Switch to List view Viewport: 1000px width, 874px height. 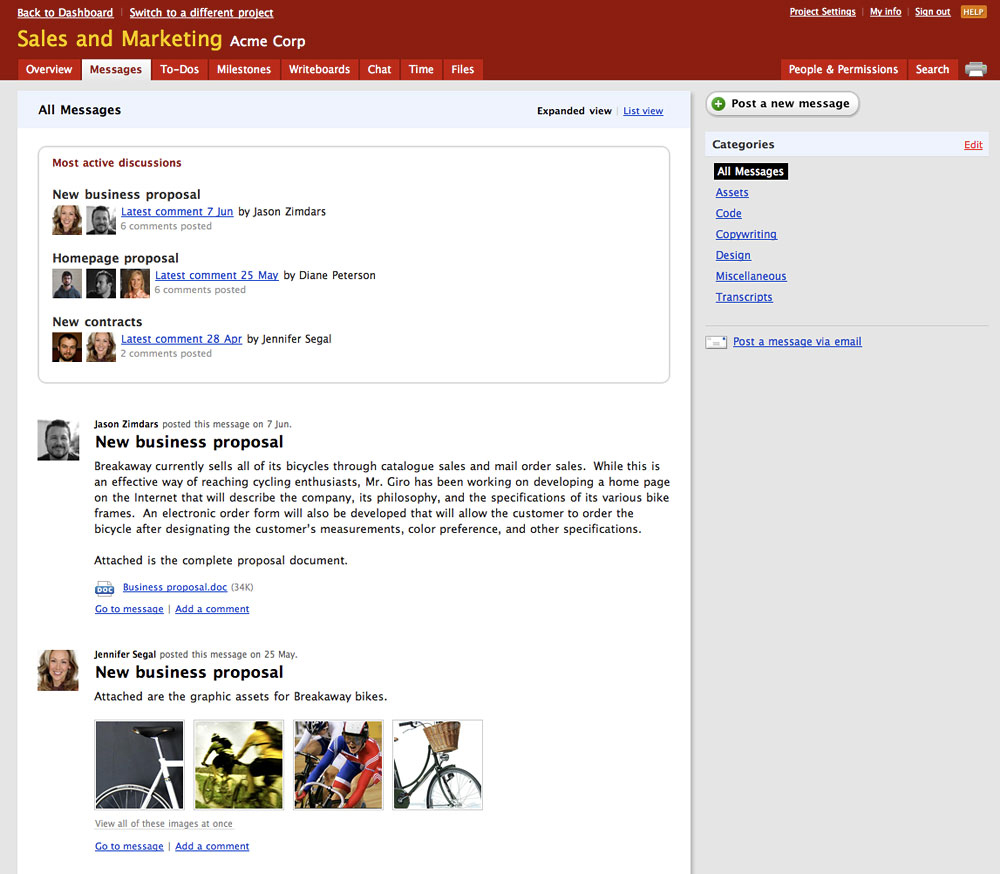pyautogui.click(x=643, y=111)
